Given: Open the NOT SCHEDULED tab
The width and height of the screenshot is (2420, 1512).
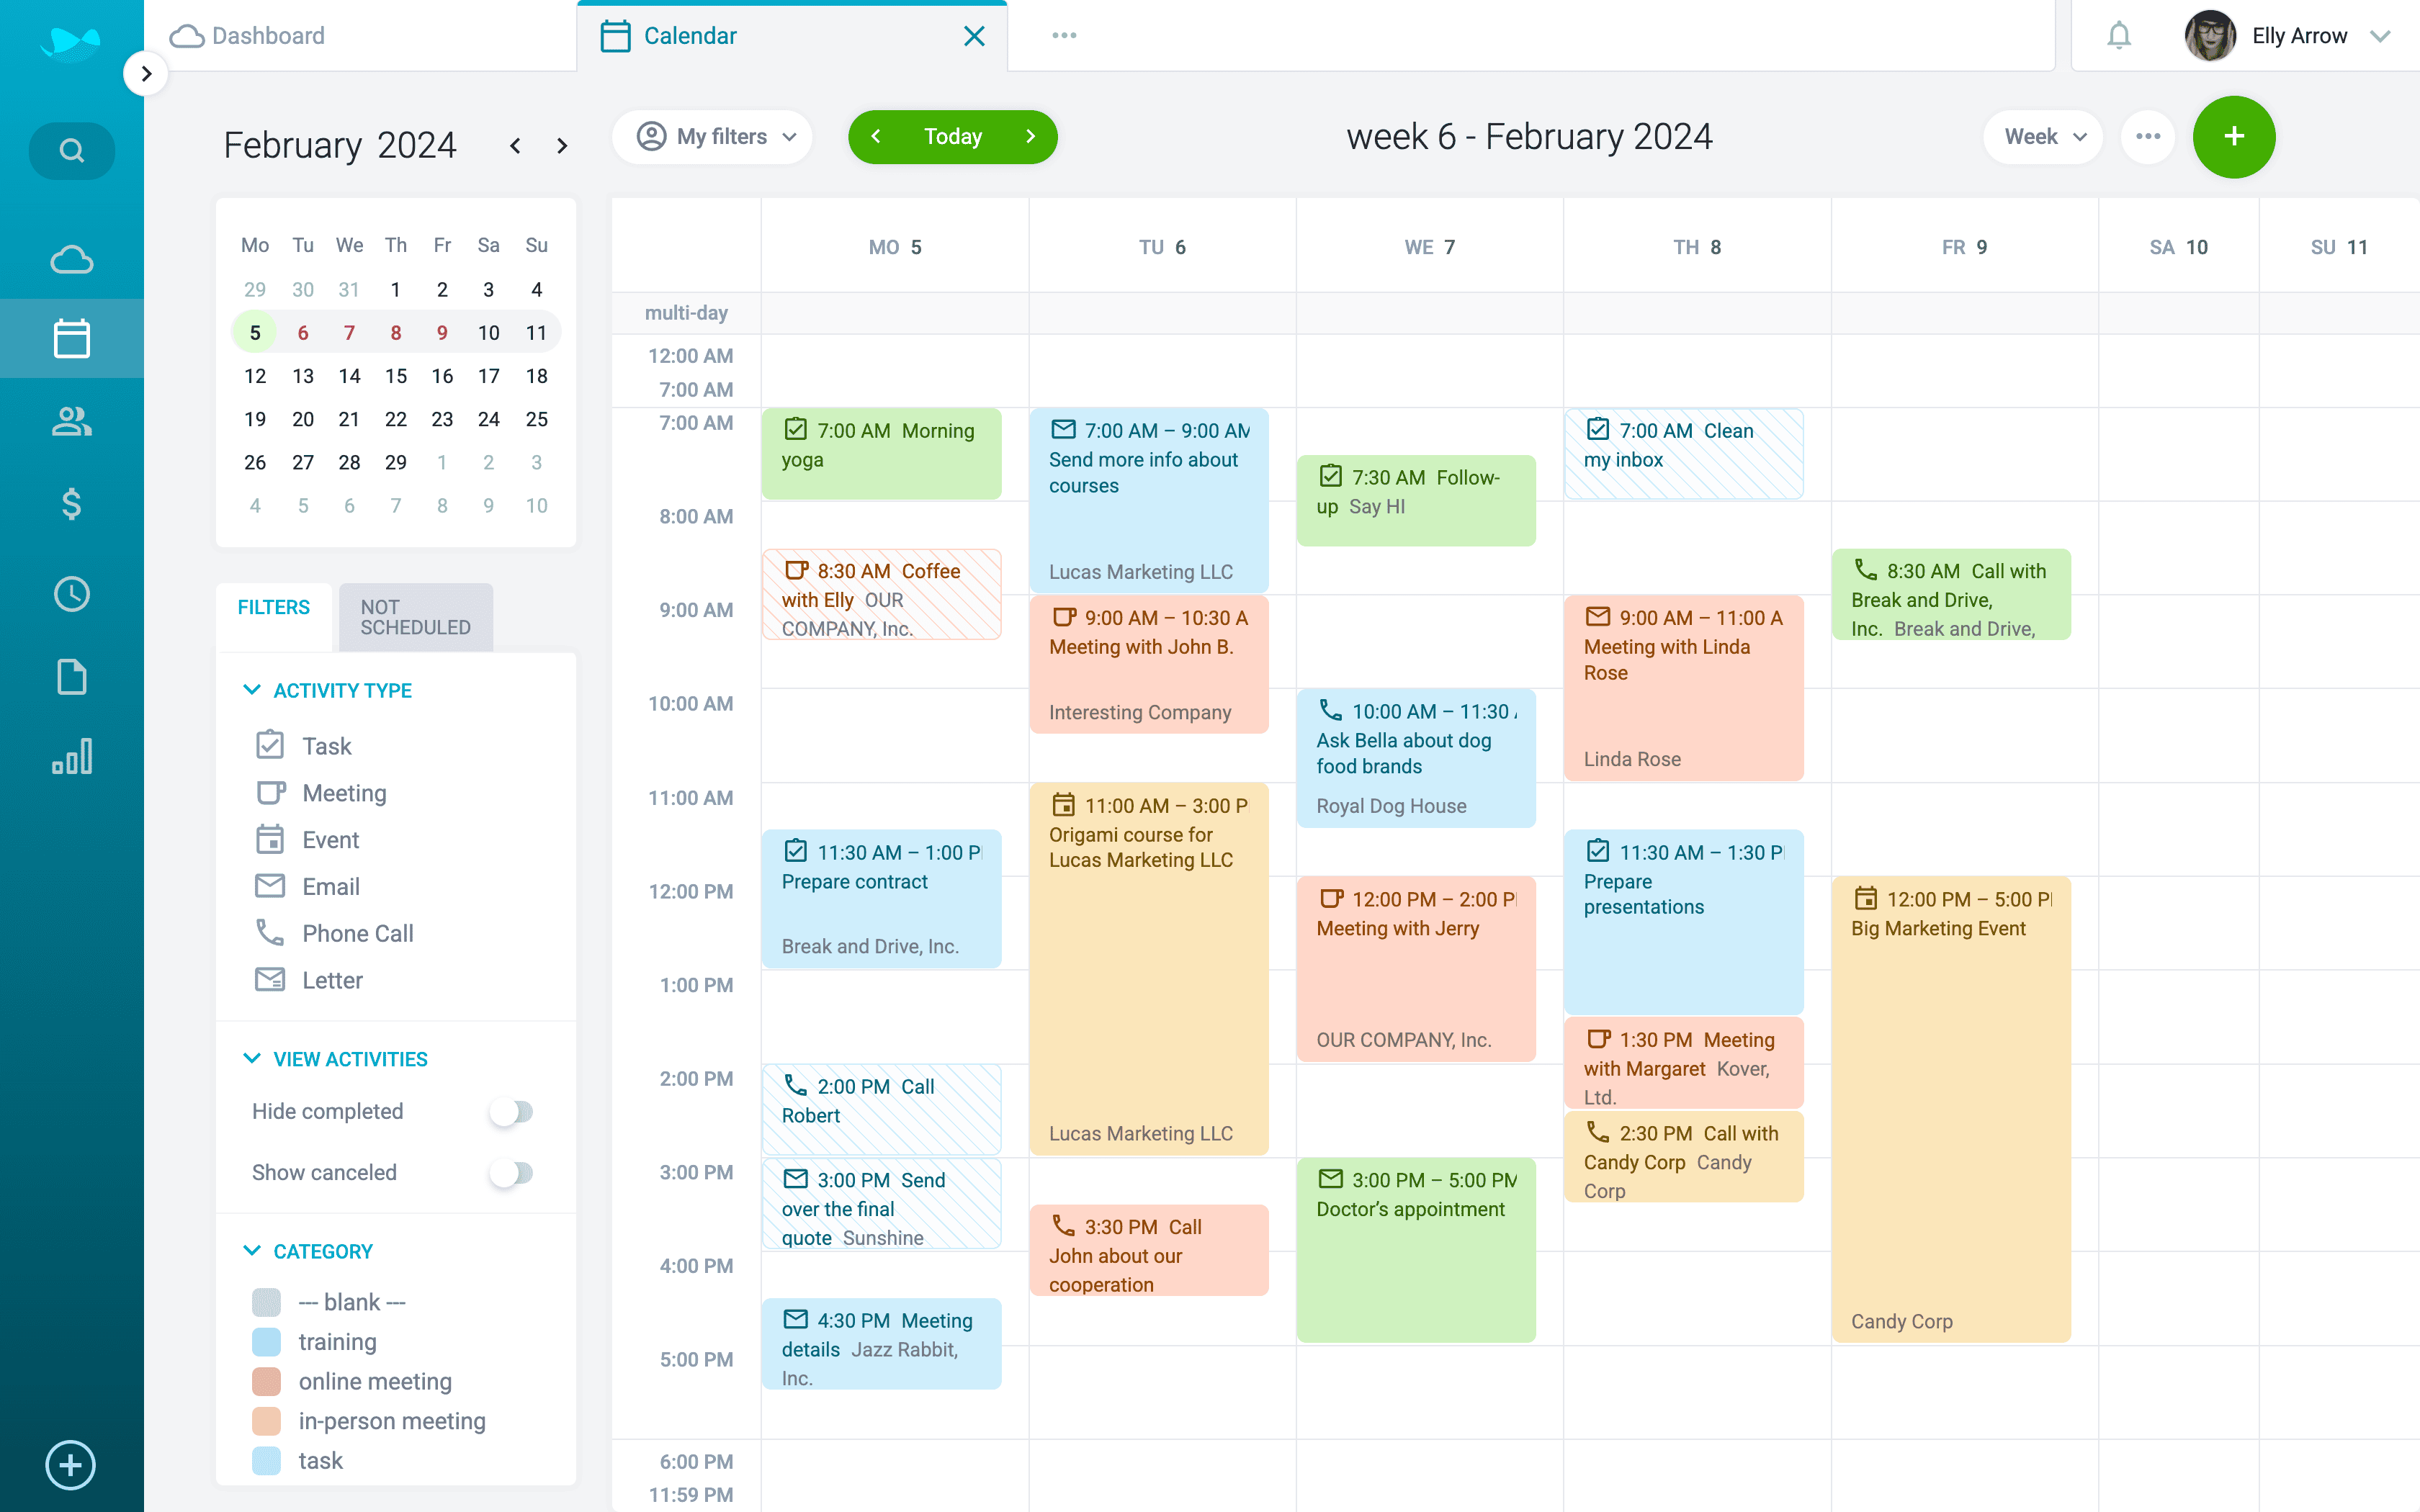Looking at the screenshot, I should pos(415,617).
